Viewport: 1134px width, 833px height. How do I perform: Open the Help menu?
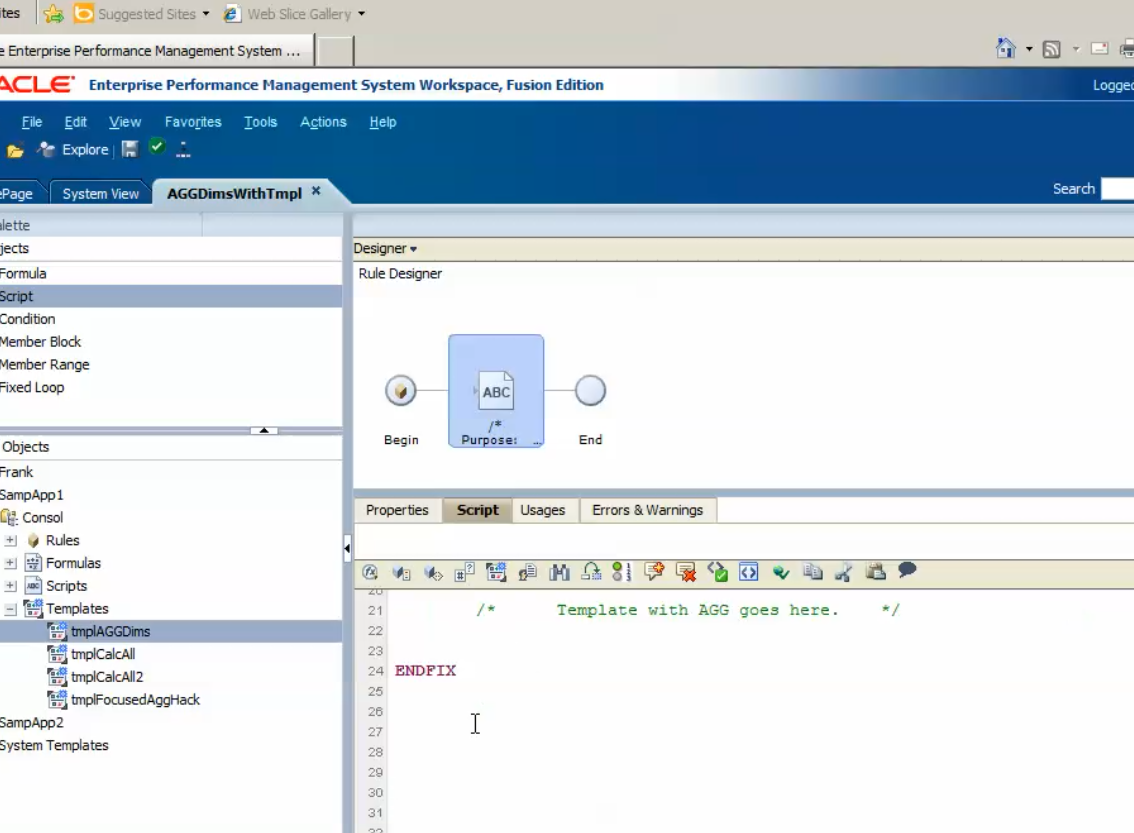(x=383, y=121)
